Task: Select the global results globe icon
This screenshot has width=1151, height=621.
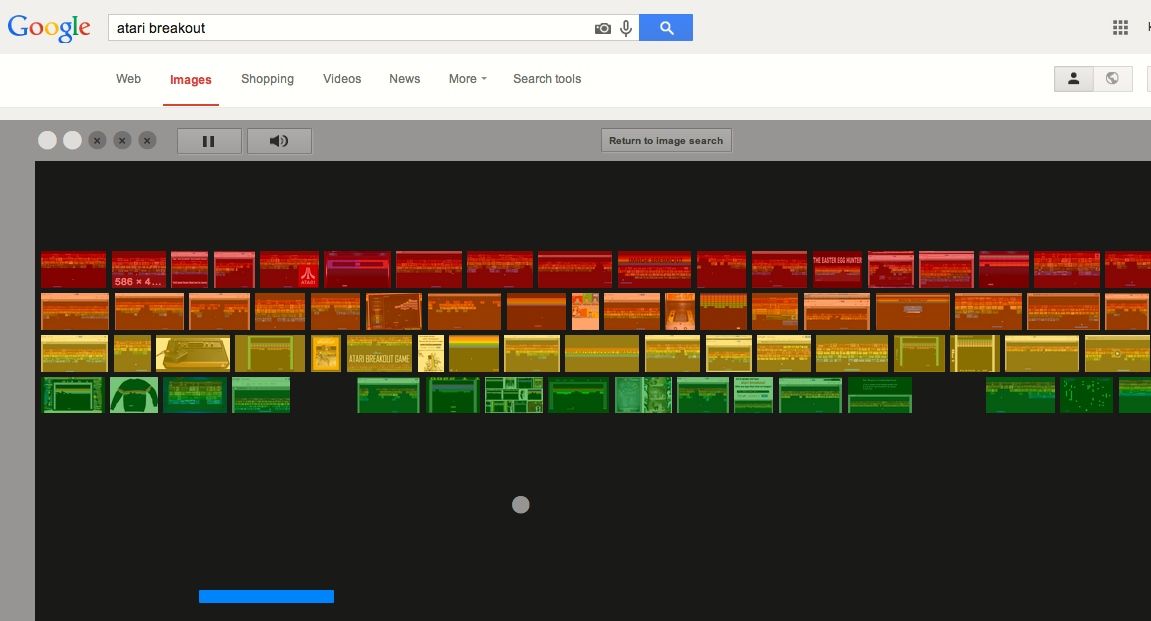Action: [1112, 79]
